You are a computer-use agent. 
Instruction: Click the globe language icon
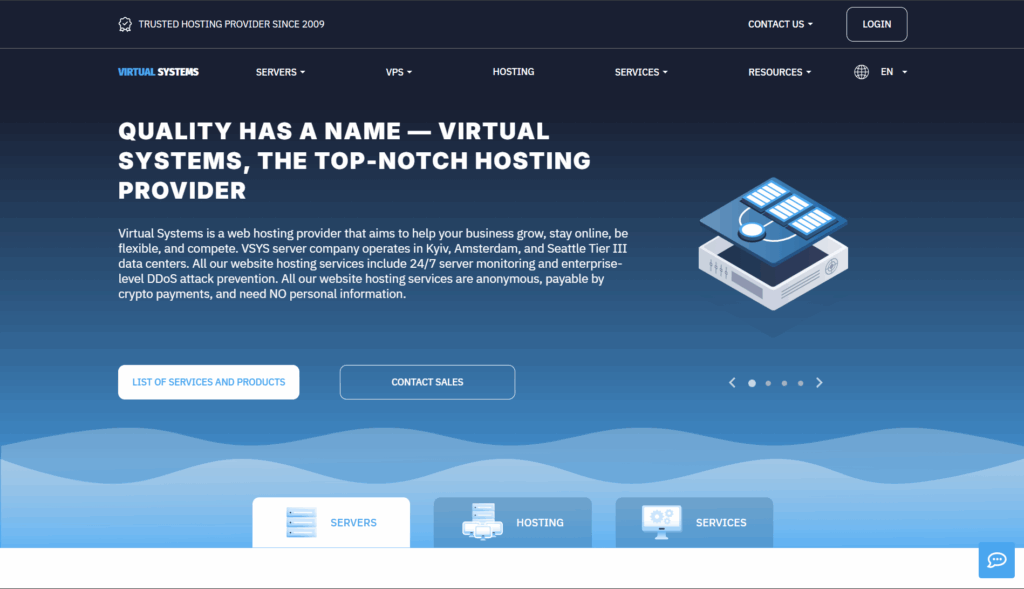[x=861, y=72]
